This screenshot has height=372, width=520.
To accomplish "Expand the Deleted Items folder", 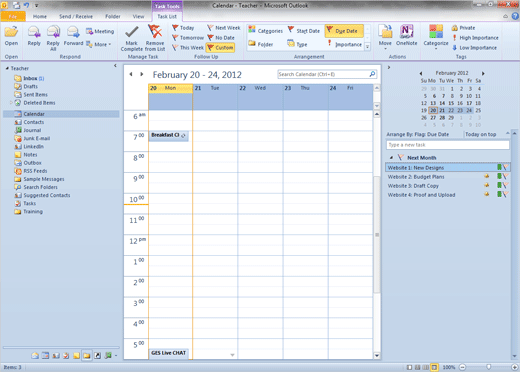I will (x=11, y=103).
